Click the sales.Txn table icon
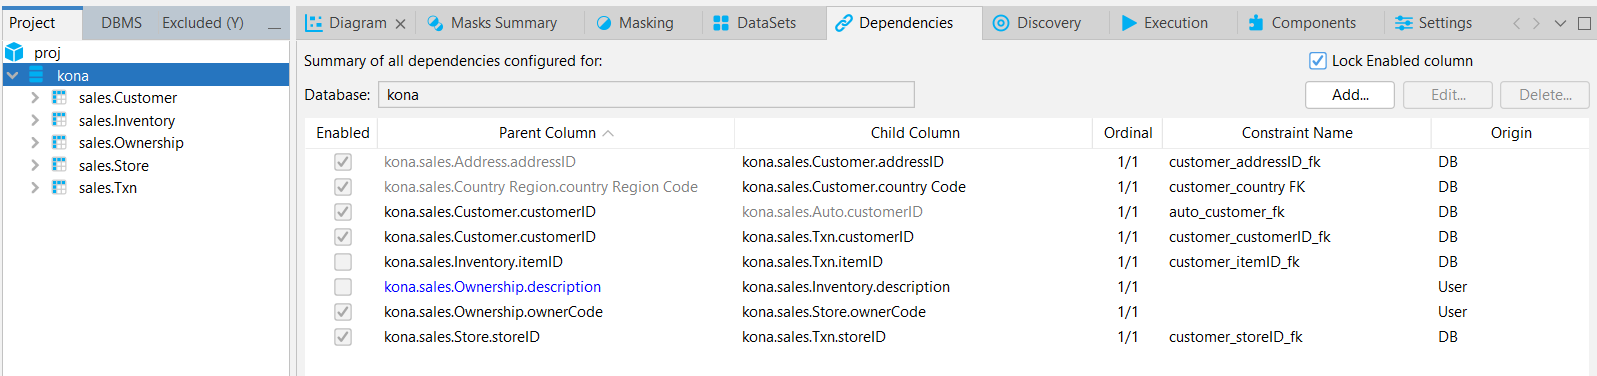Viewport: 1597px width, 376px height. [59, 187]
